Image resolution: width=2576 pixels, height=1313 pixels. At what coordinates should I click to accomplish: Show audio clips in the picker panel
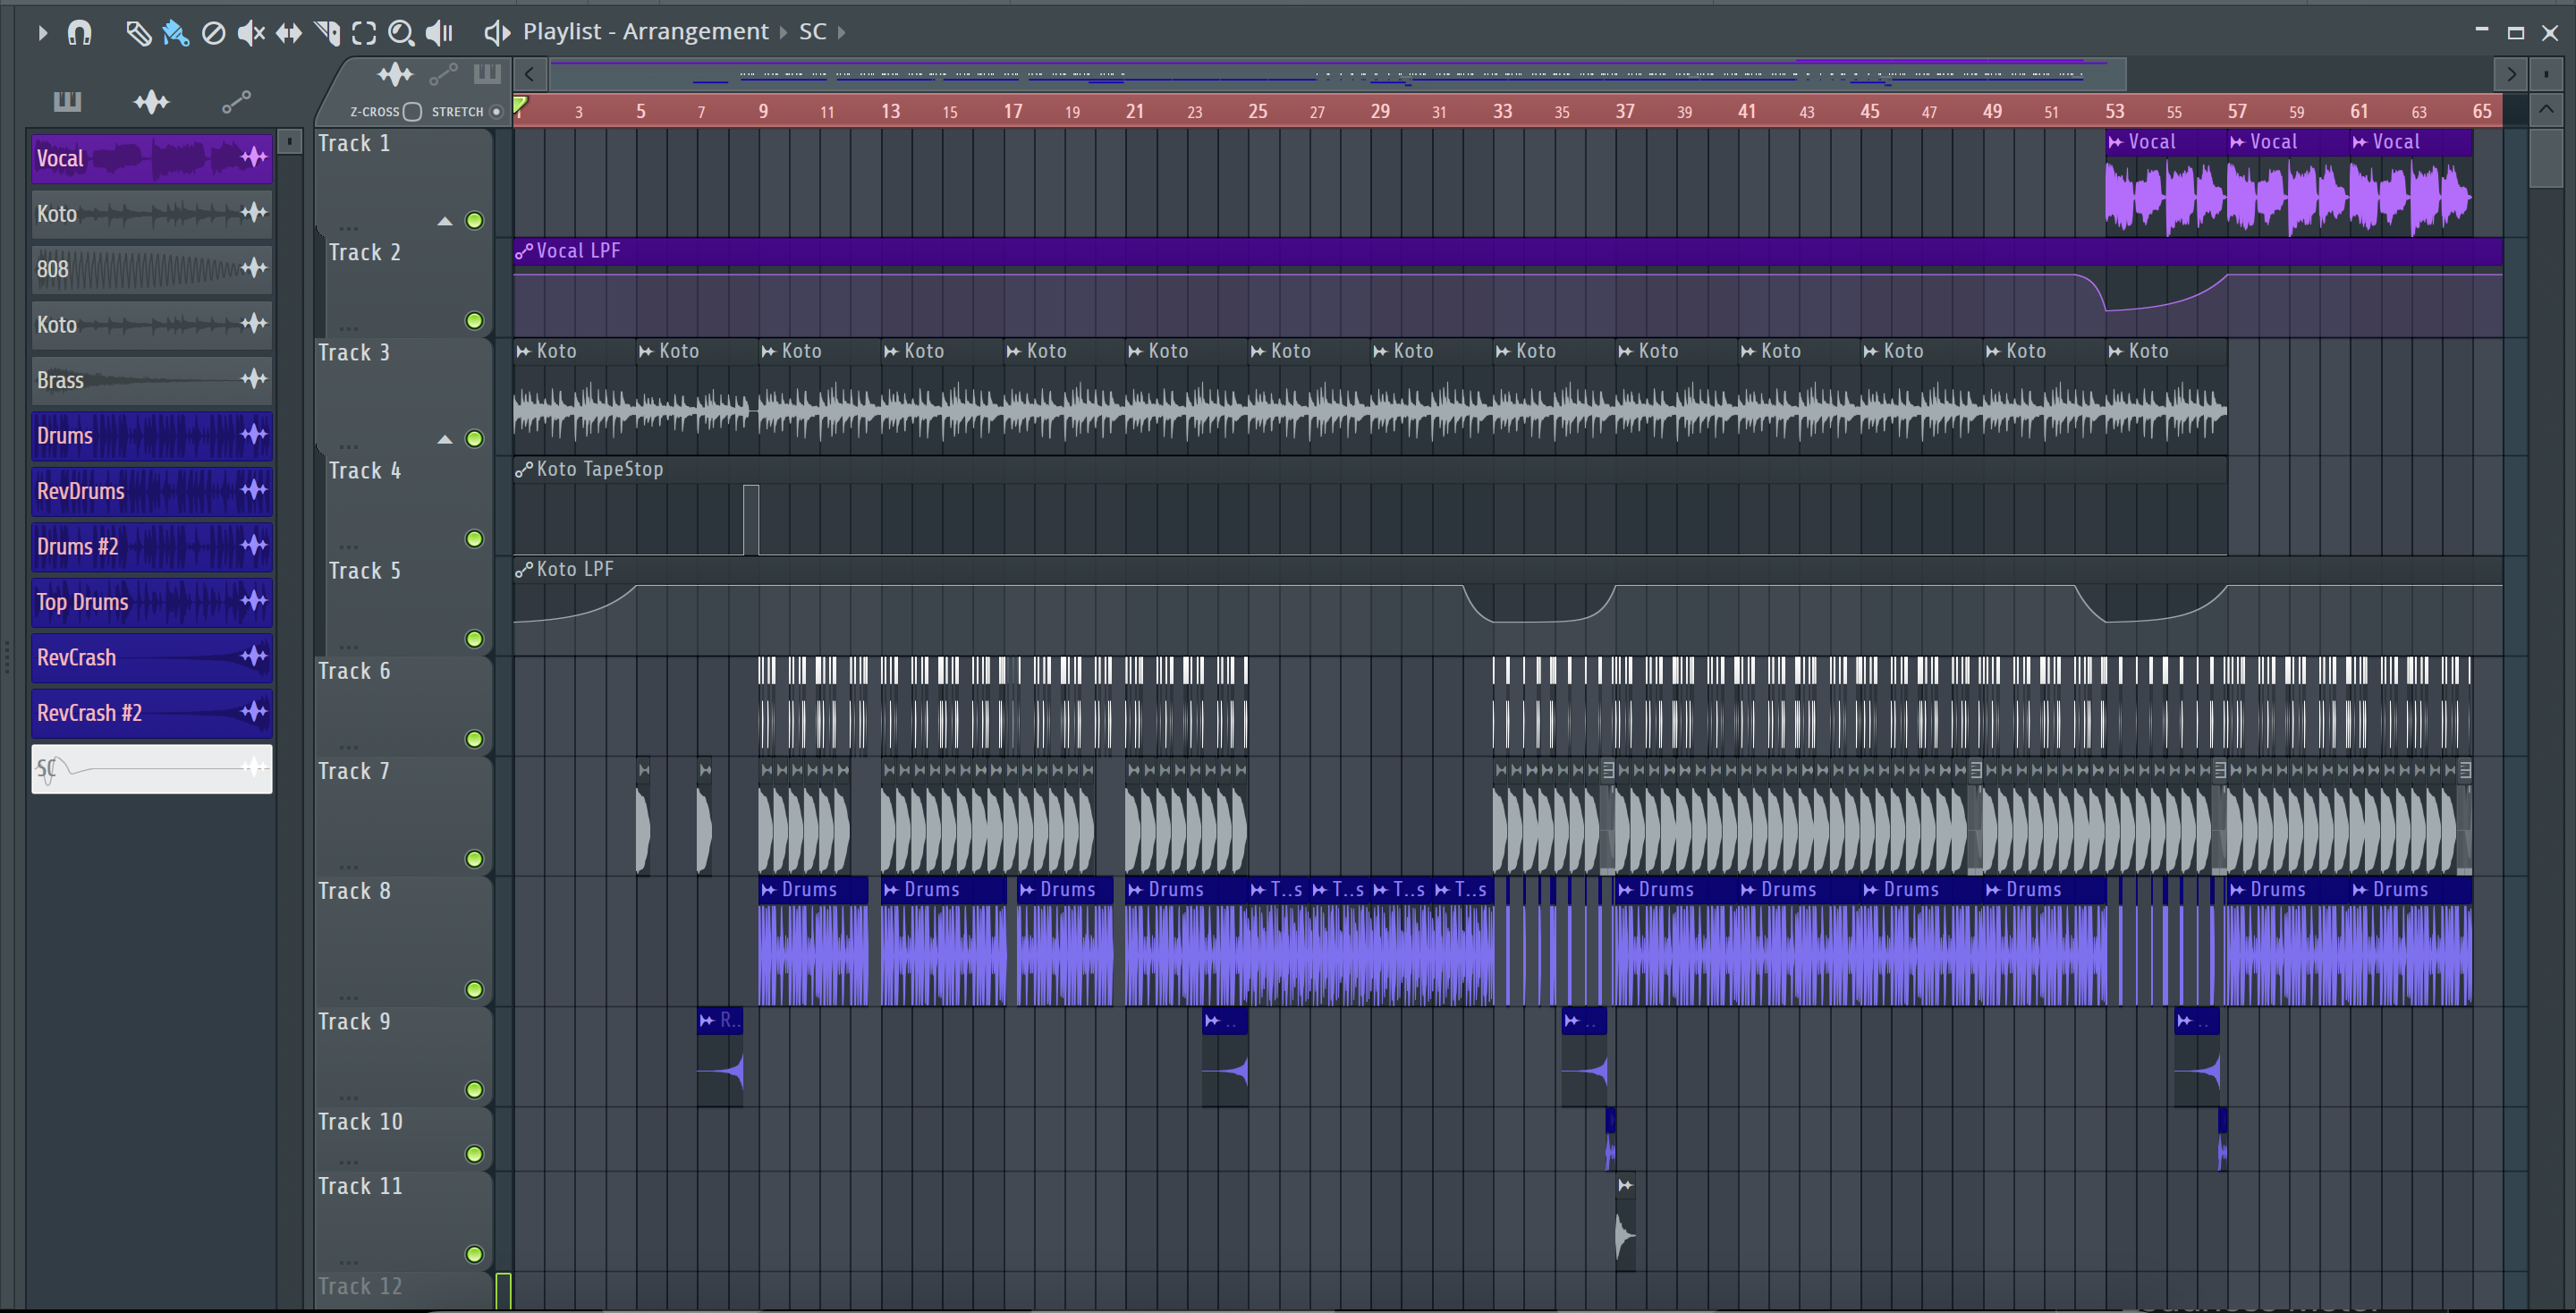coord(151,101)
